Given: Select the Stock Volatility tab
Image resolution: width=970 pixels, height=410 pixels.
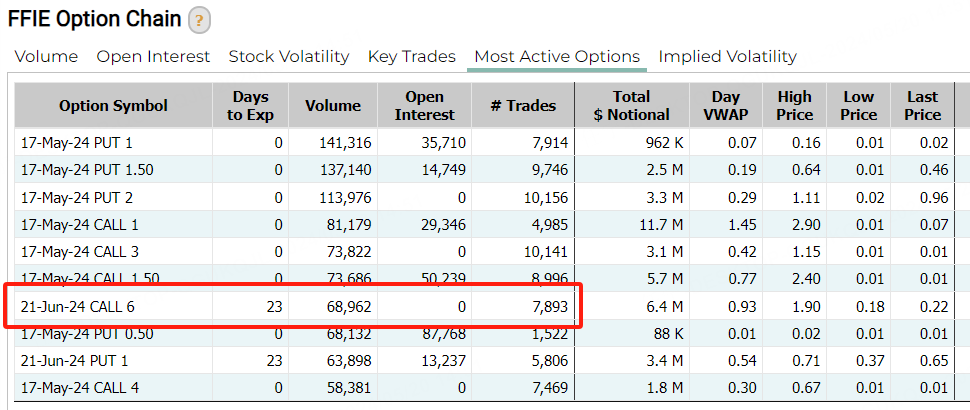Looking at the screenshot, I should [289, 57].
